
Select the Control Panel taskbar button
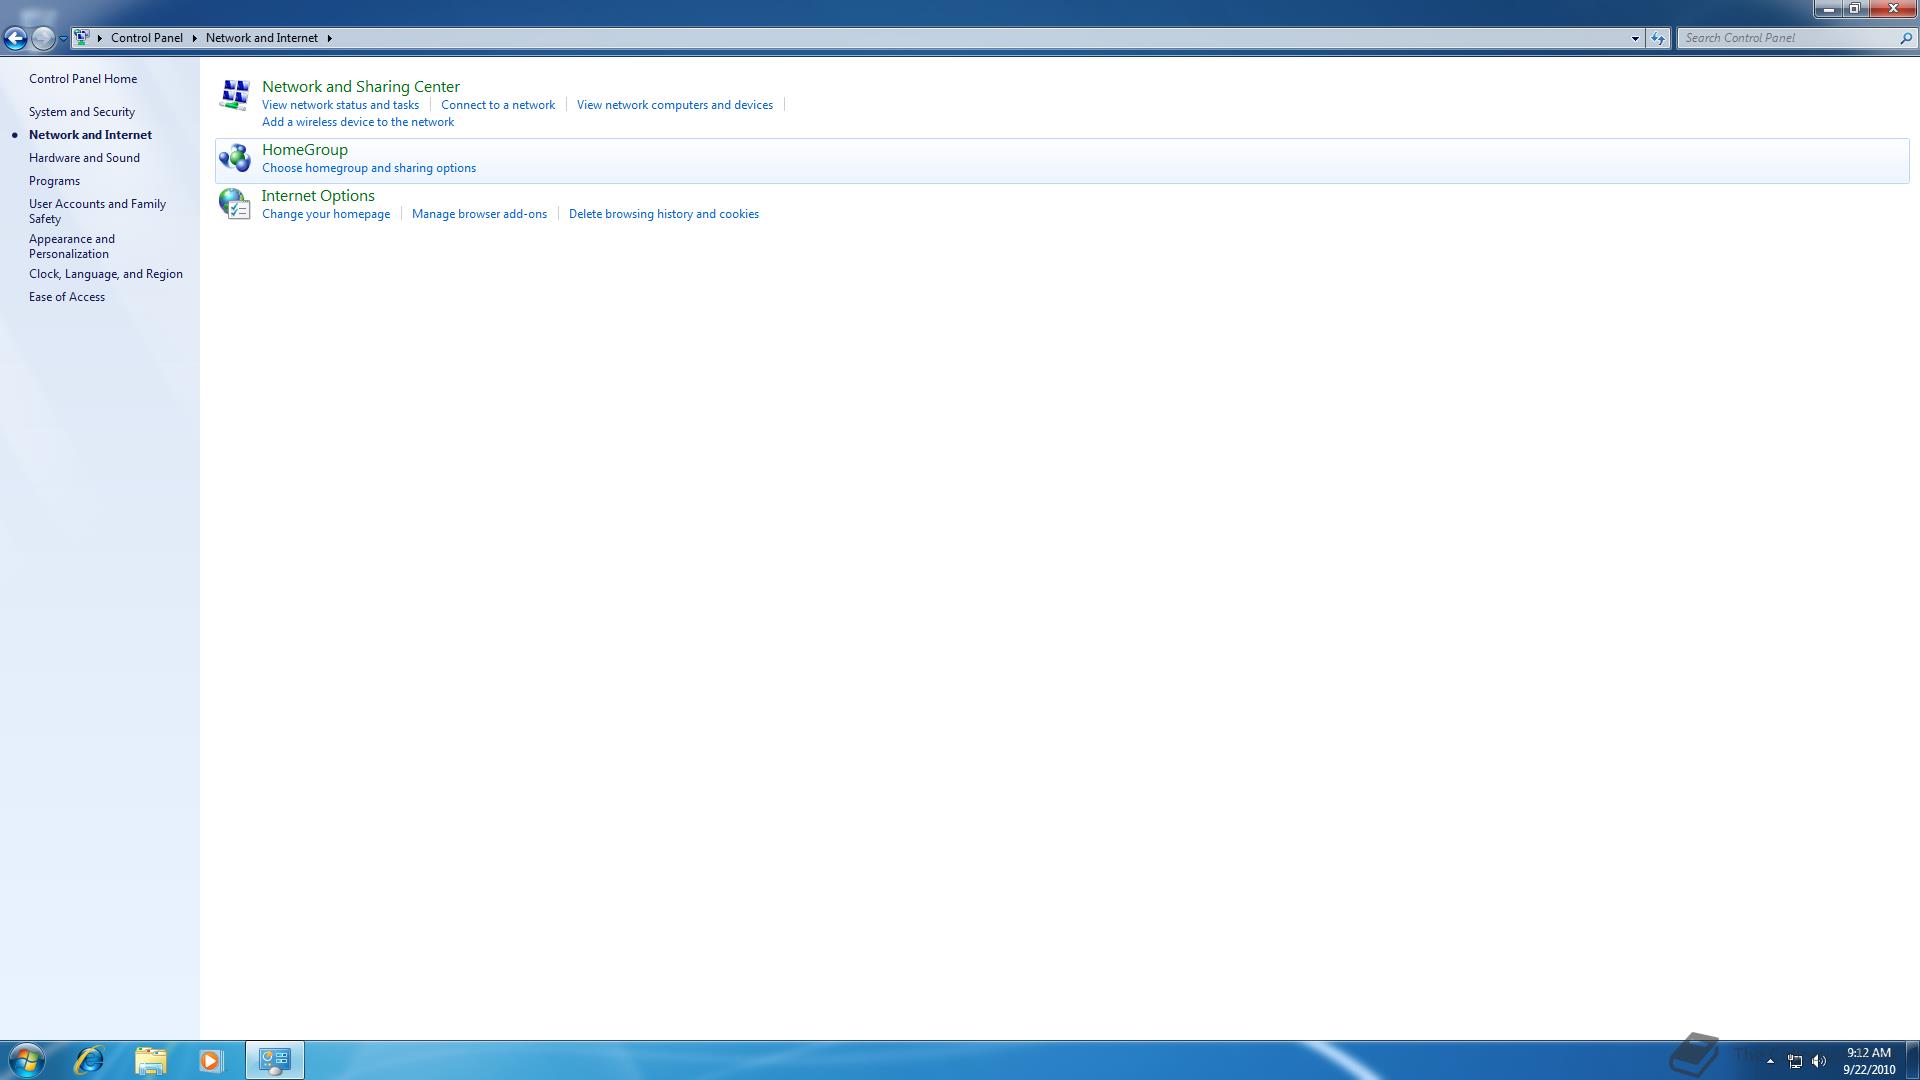coord(275,1060)
